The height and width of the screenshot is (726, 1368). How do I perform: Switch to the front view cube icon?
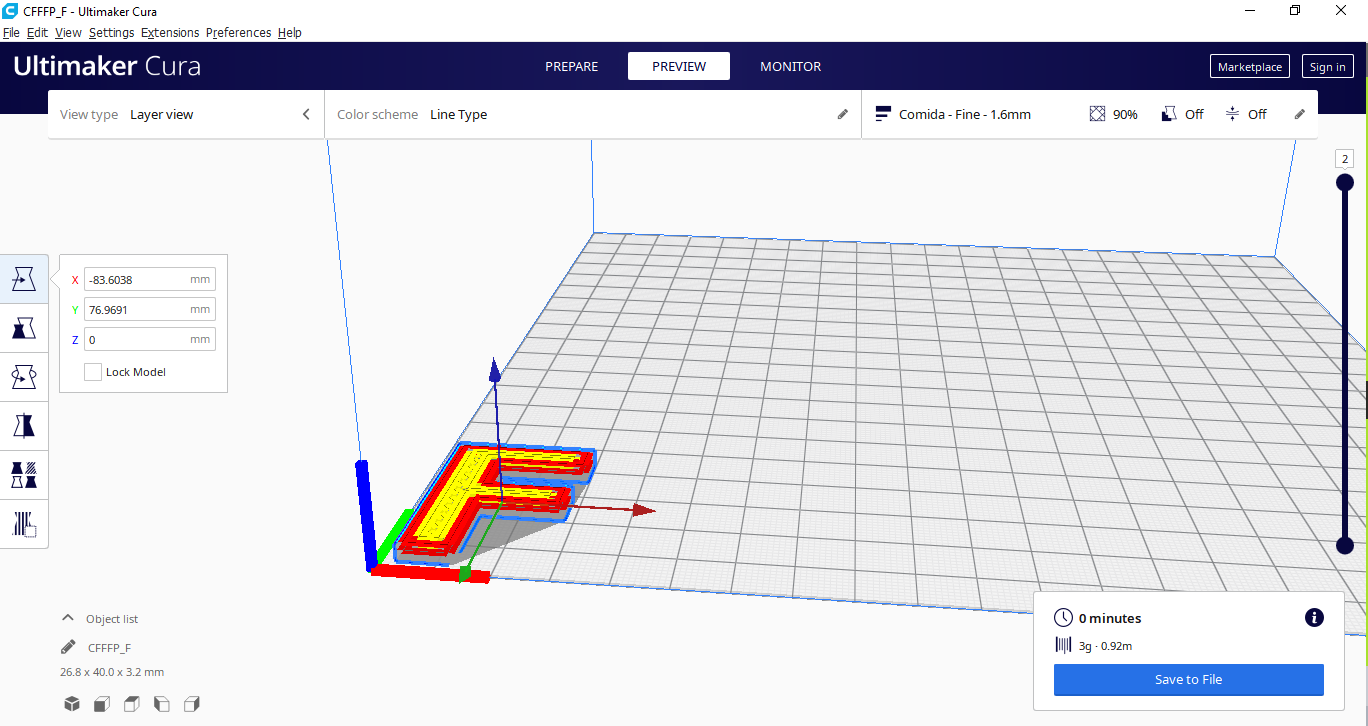click(x=101, y=704)
